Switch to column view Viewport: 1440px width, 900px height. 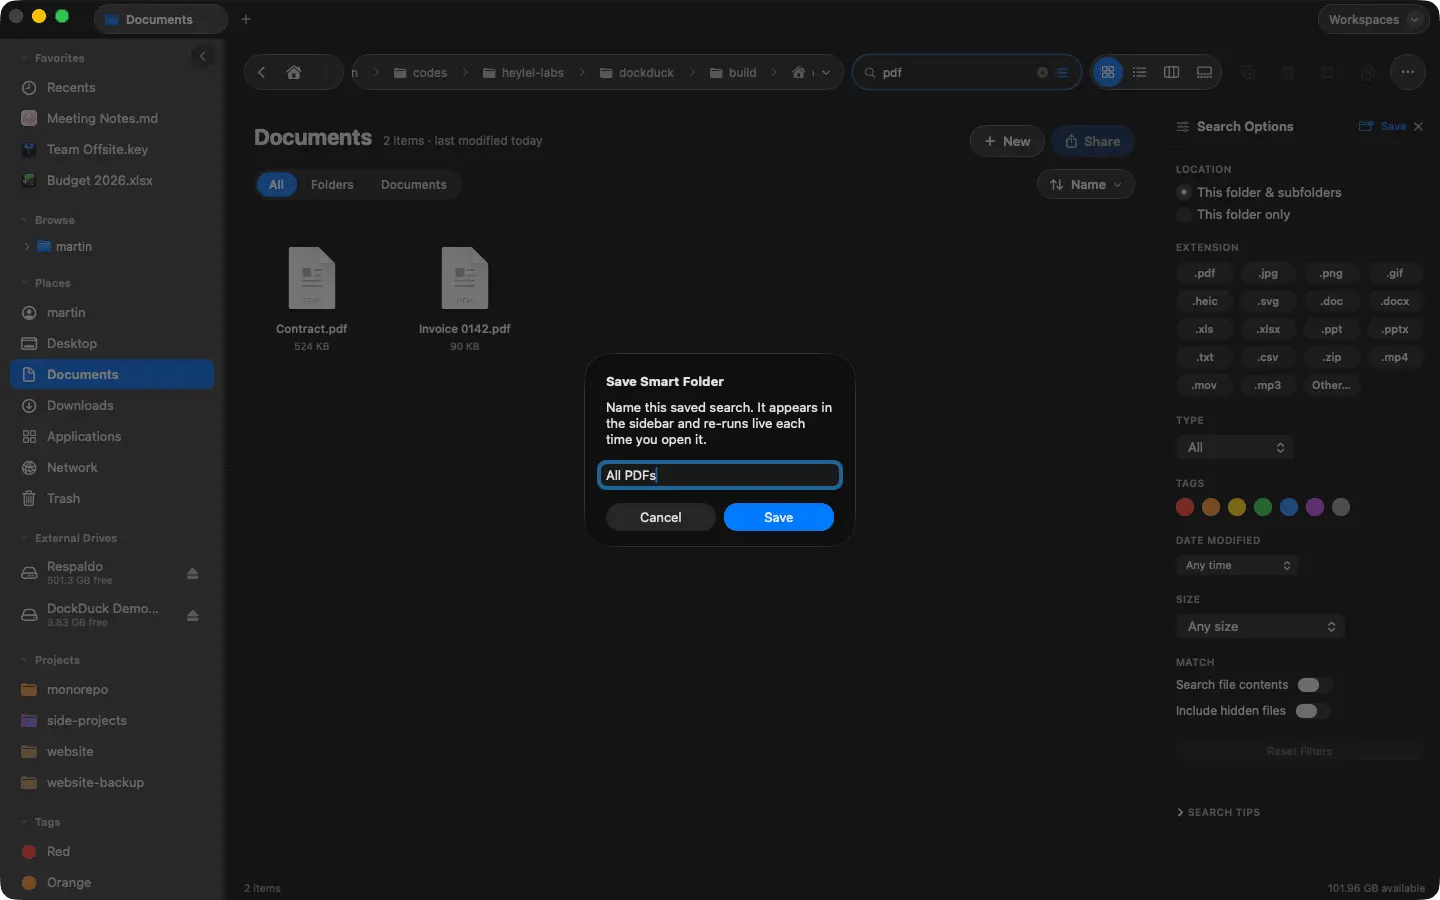pos(1172,72)
